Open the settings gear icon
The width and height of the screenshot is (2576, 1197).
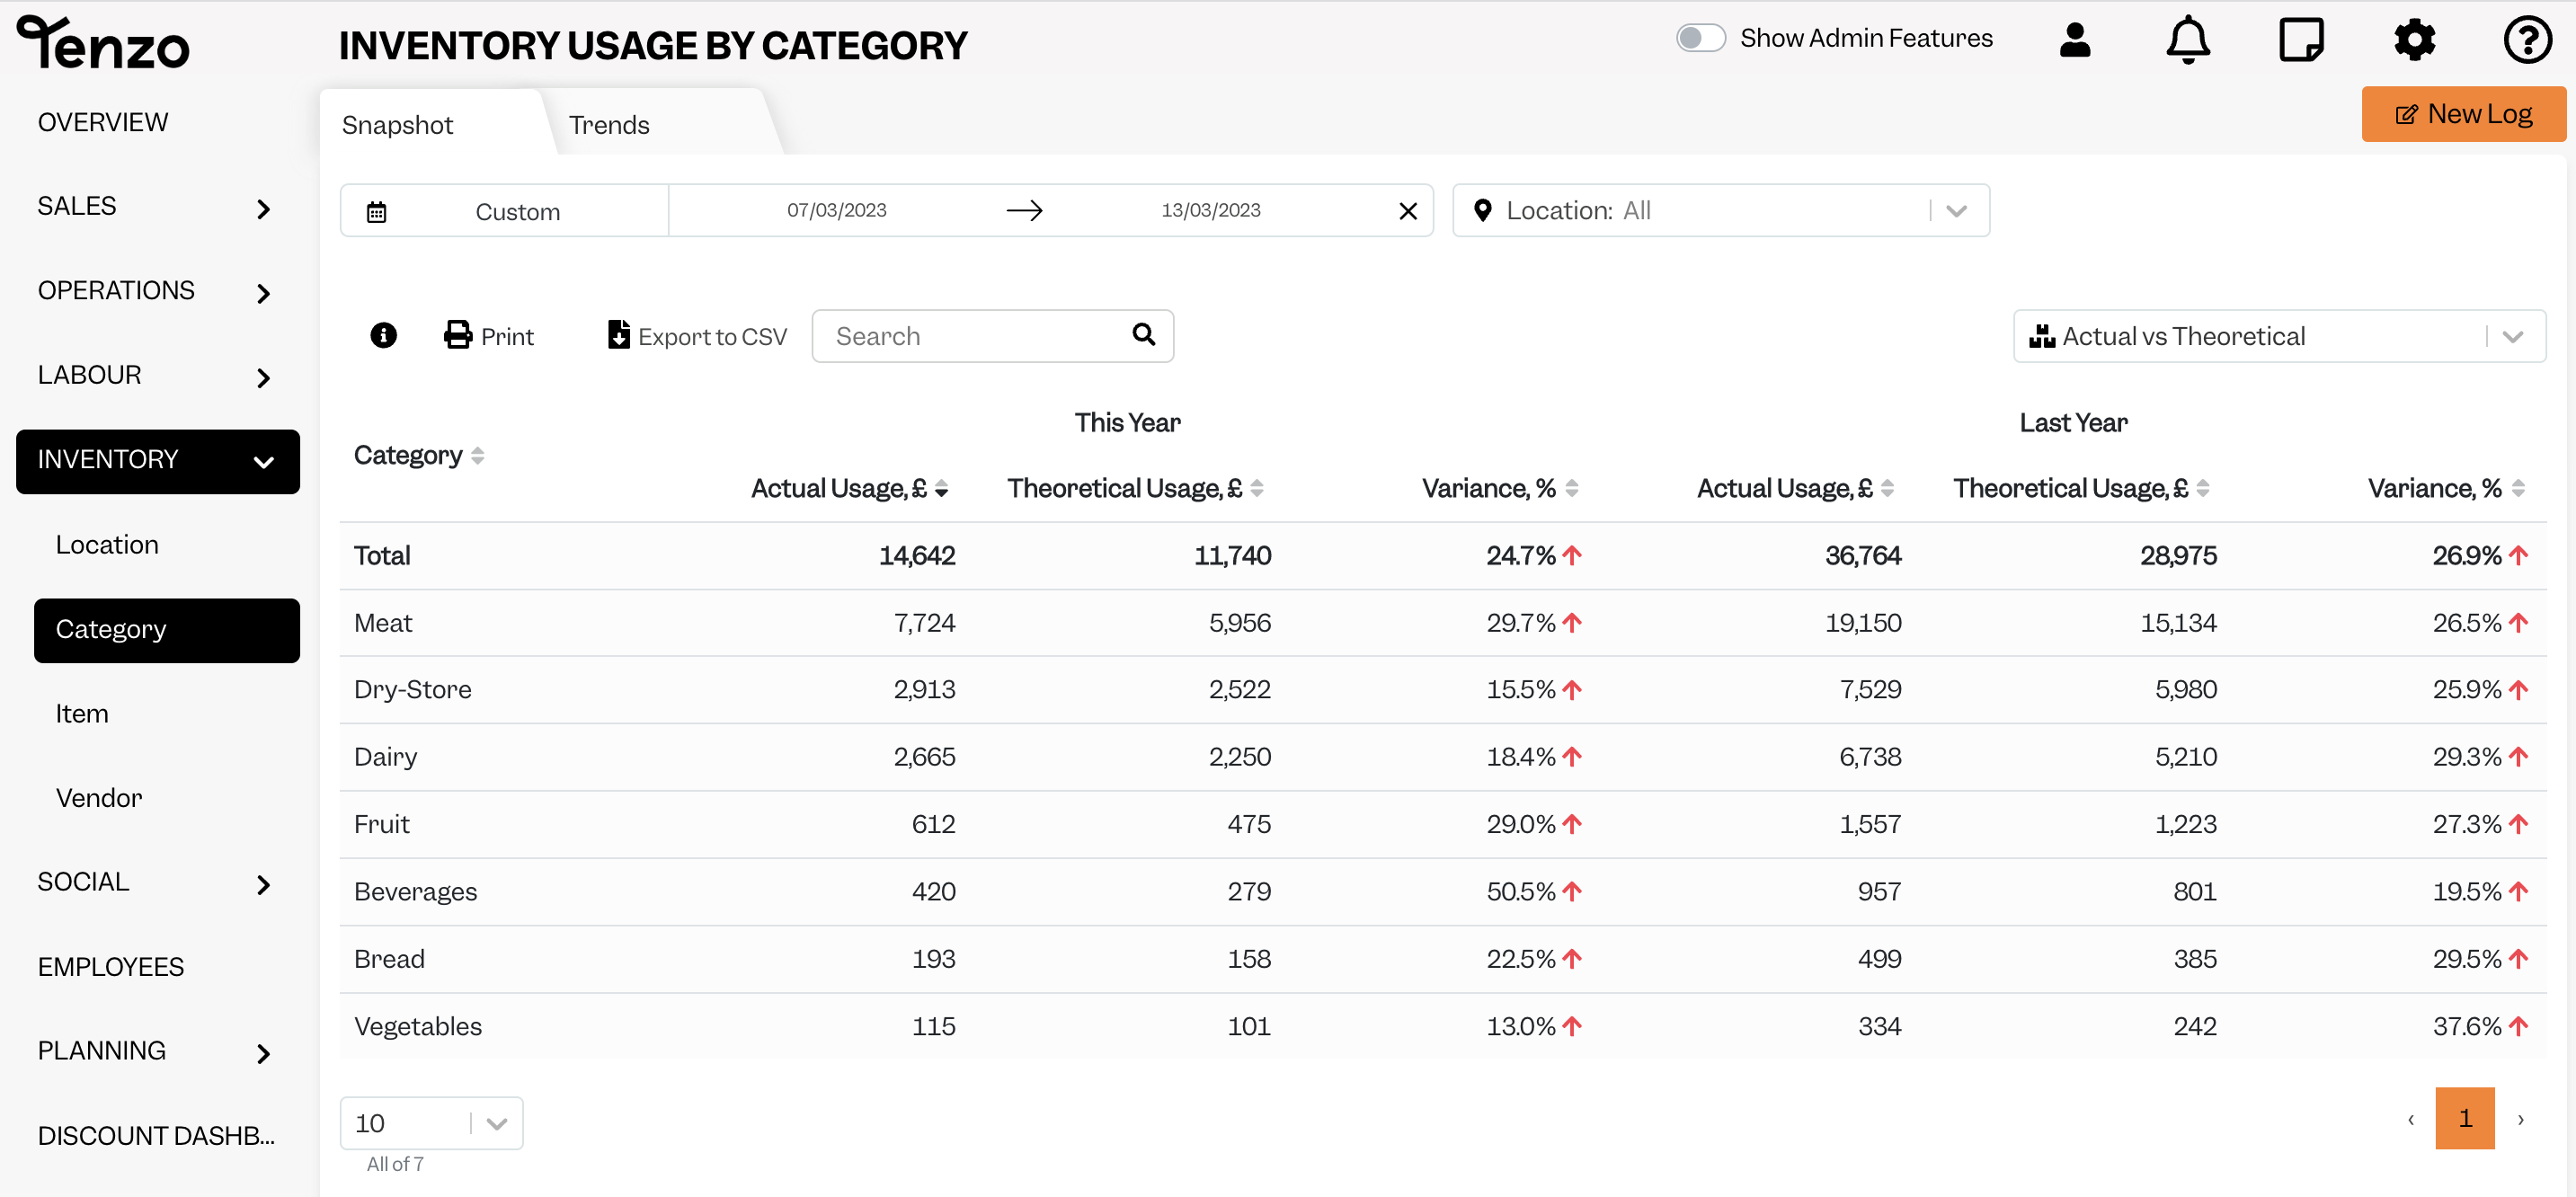point(2414,40)
